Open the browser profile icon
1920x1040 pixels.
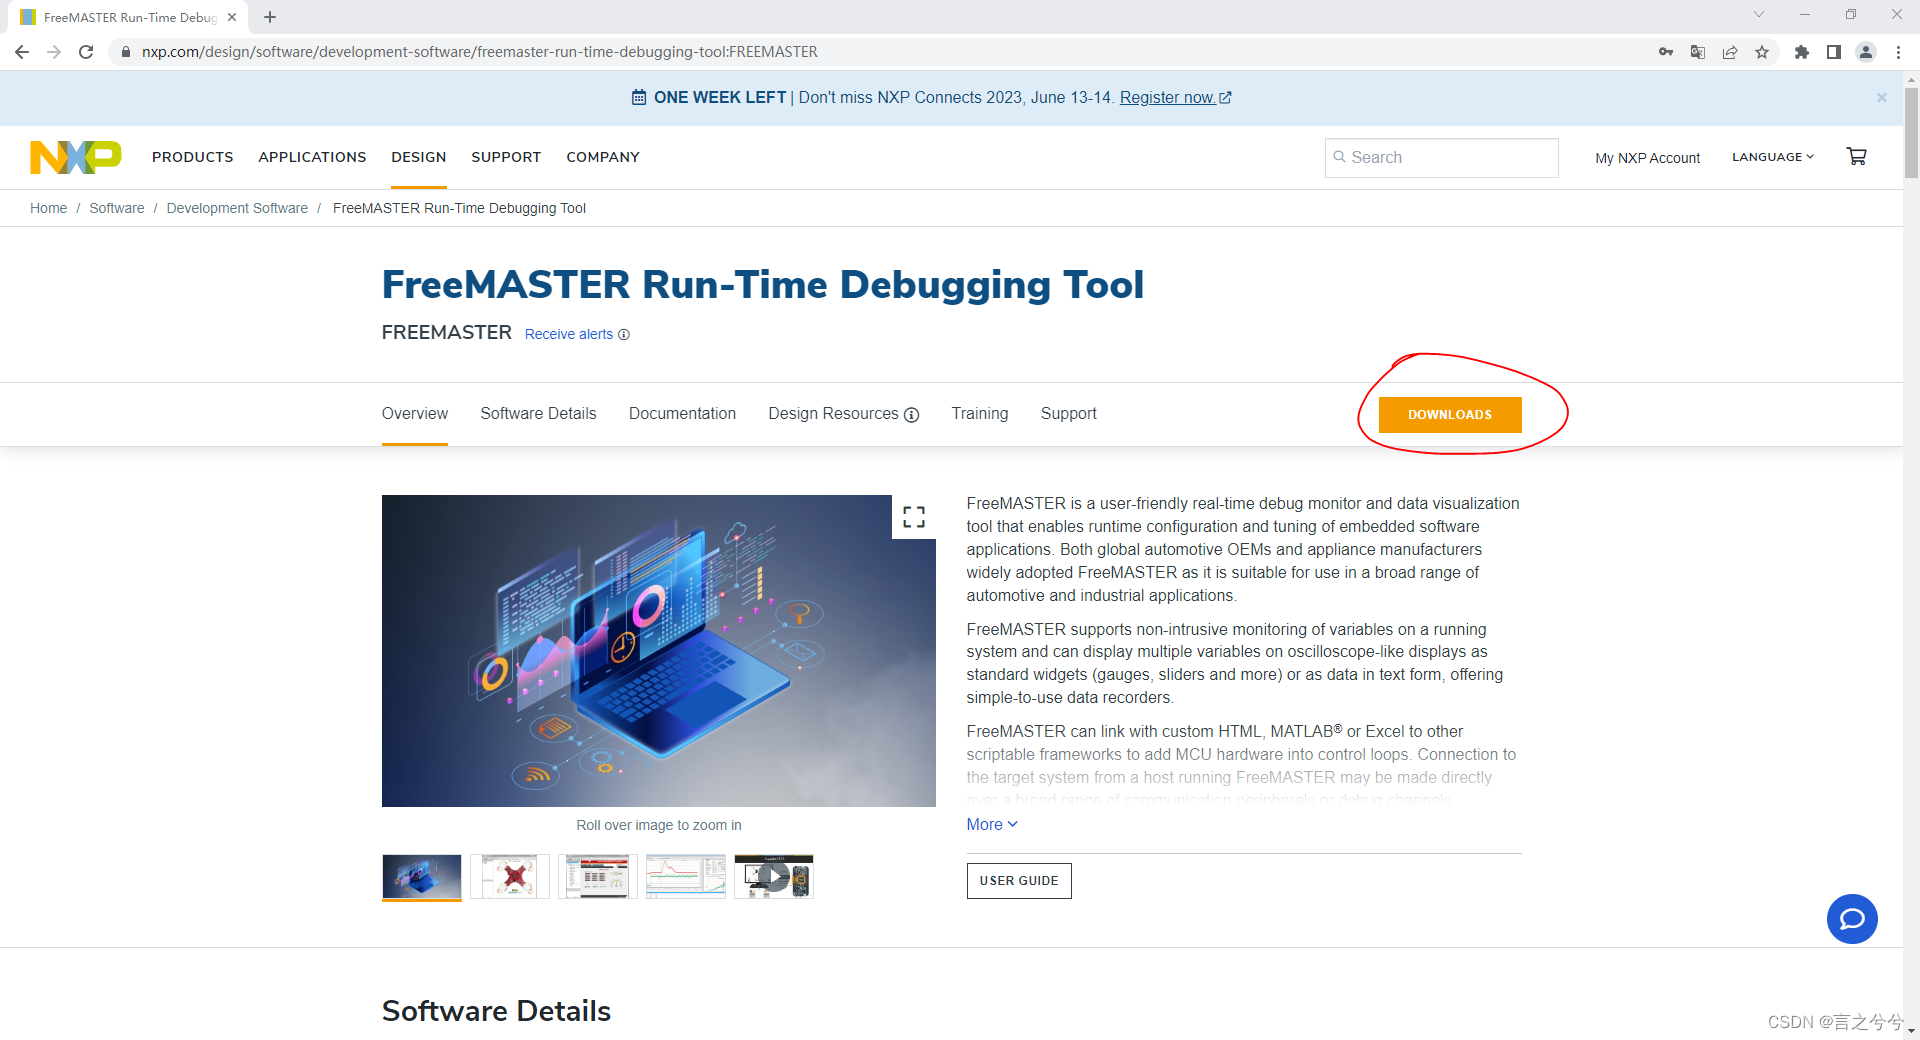tap(1866, 51)
